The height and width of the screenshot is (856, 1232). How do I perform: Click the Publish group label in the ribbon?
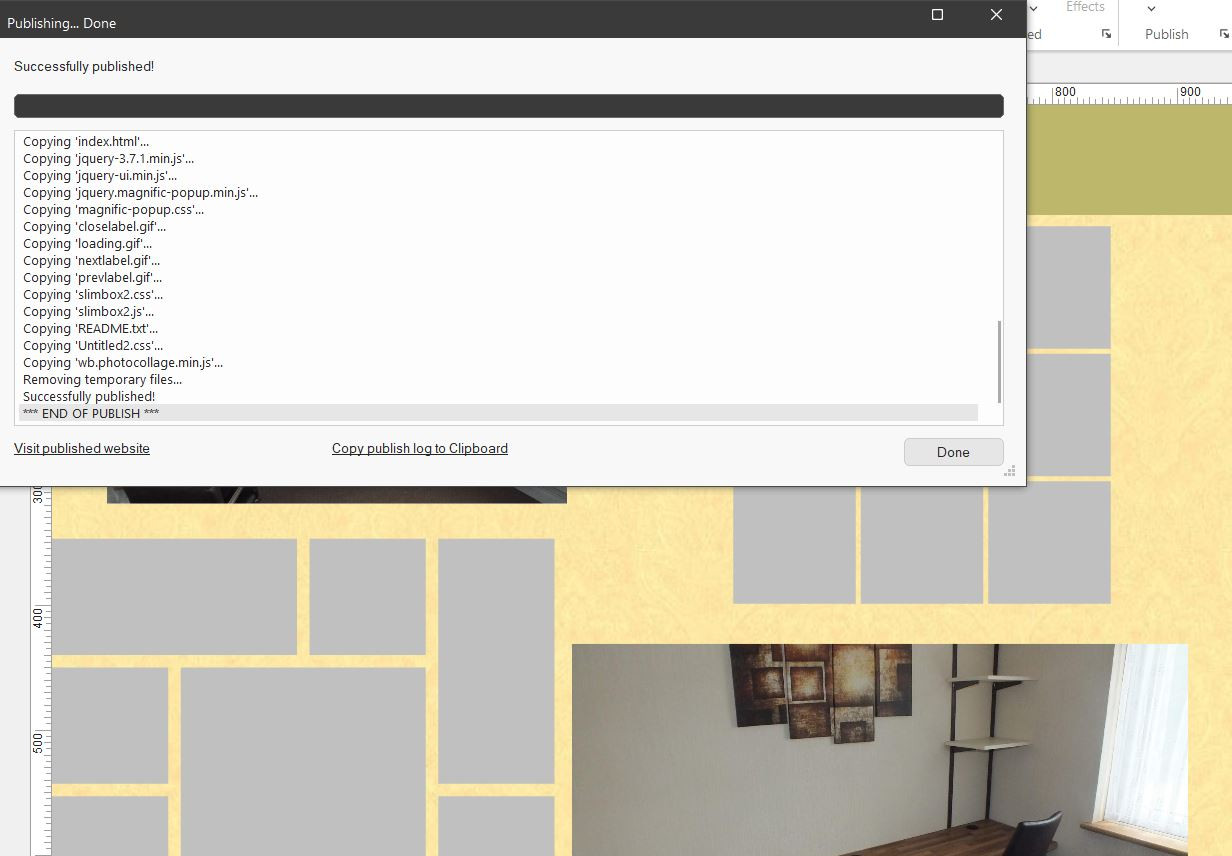coord(1167,34)
